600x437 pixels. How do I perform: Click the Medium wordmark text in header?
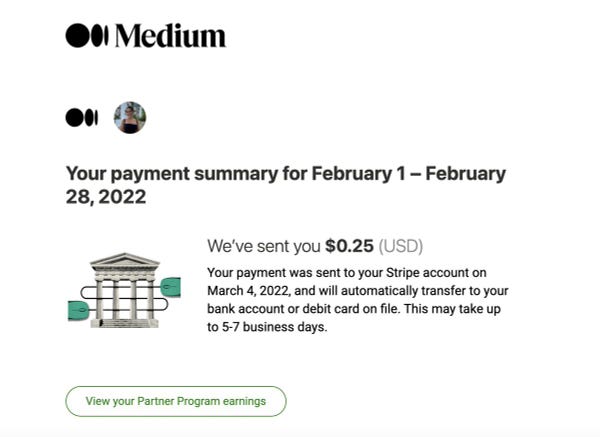pos(170,36)
